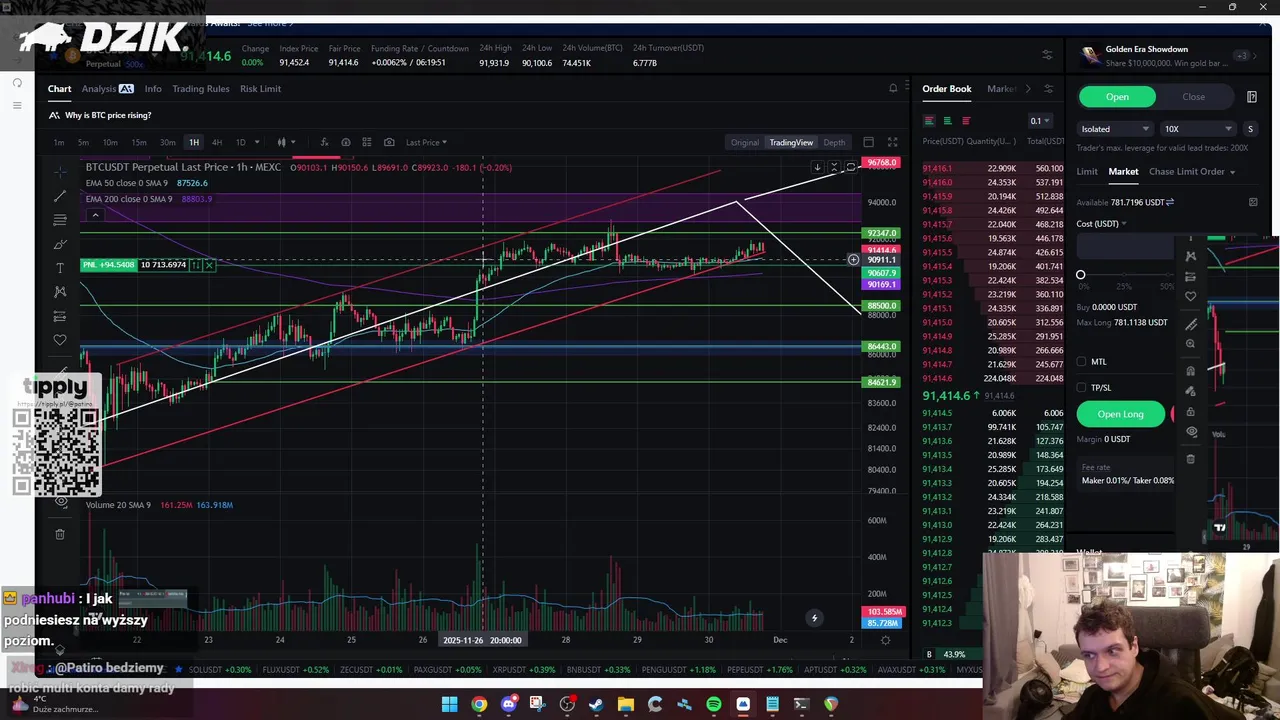Click the Open Long button
The image size is (1280, 720).
1120,414
